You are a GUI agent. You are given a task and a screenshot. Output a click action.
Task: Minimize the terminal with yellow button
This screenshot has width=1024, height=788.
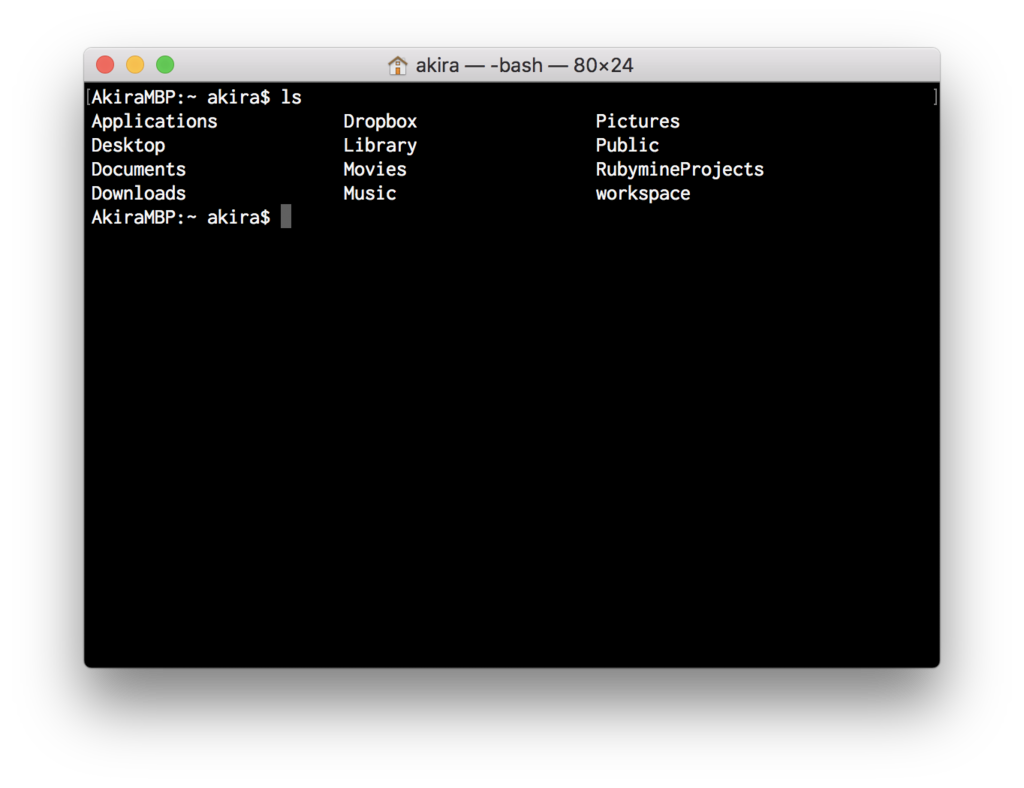[x=135, y=65]
